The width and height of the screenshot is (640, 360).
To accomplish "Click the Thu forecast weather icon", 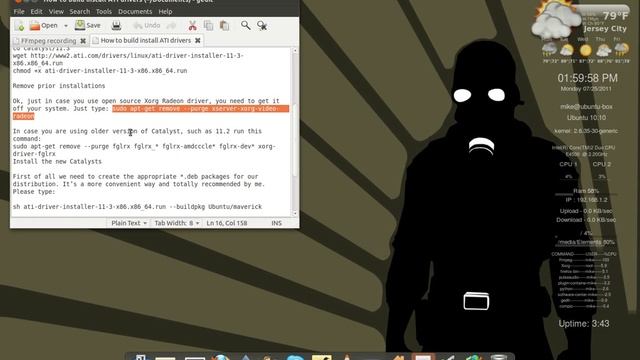I will (603, 50).
